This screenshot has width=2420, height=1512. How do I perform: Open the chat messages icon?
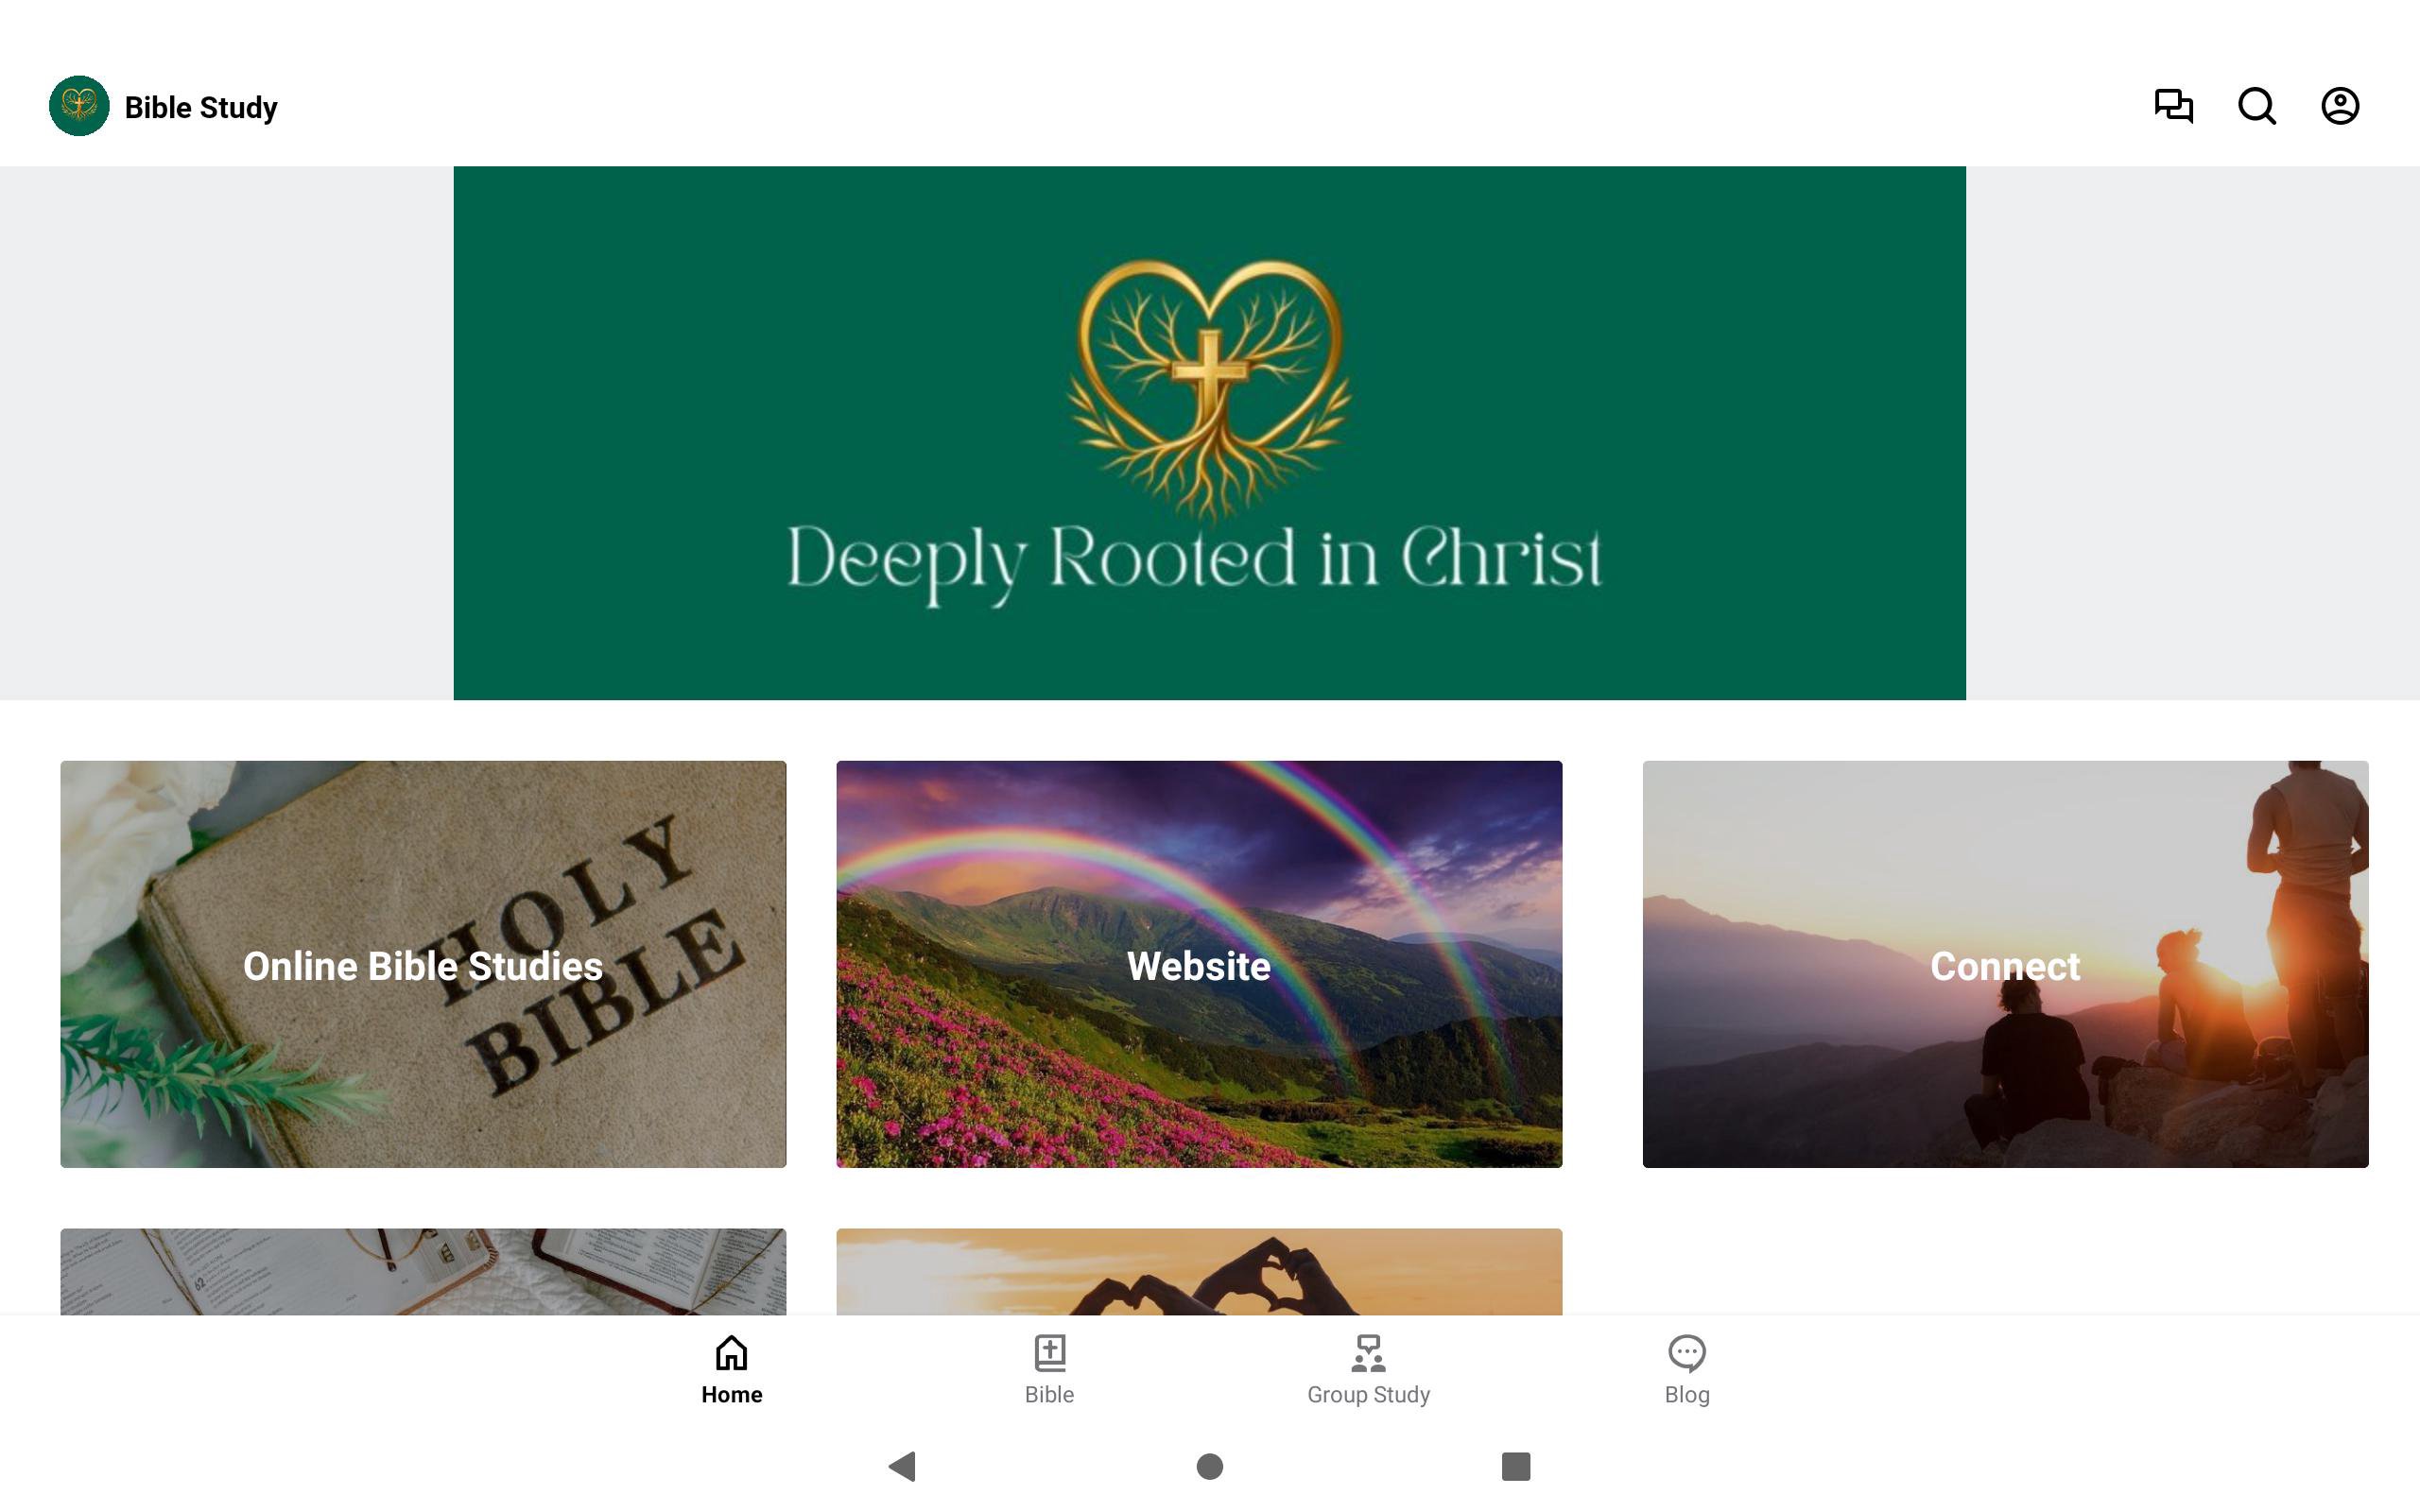click(x=2173, y=106)
